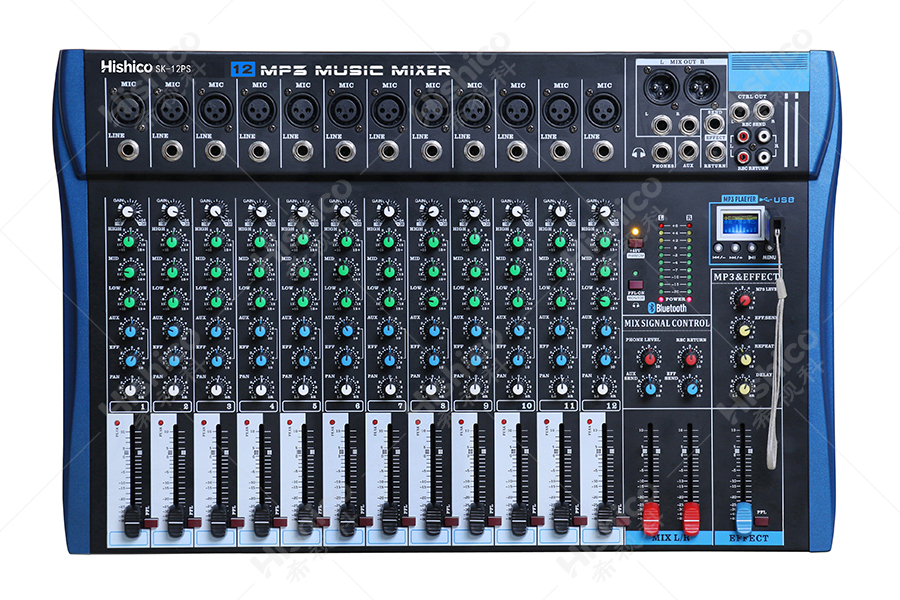Screen dimensions: 900x600
Task: Click the blue AUX SEND master knob
Action: (650, 389)
